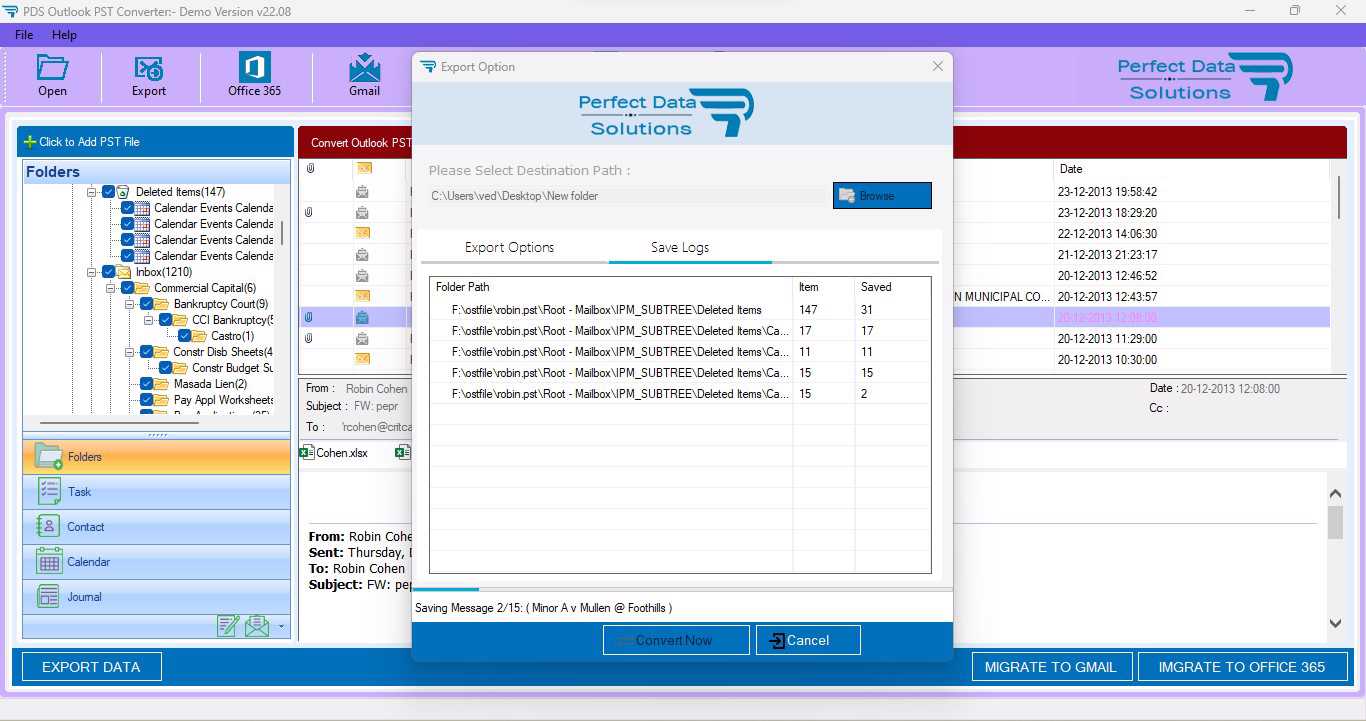
Task: Click the Date column header
Action: click(1190, 169)
